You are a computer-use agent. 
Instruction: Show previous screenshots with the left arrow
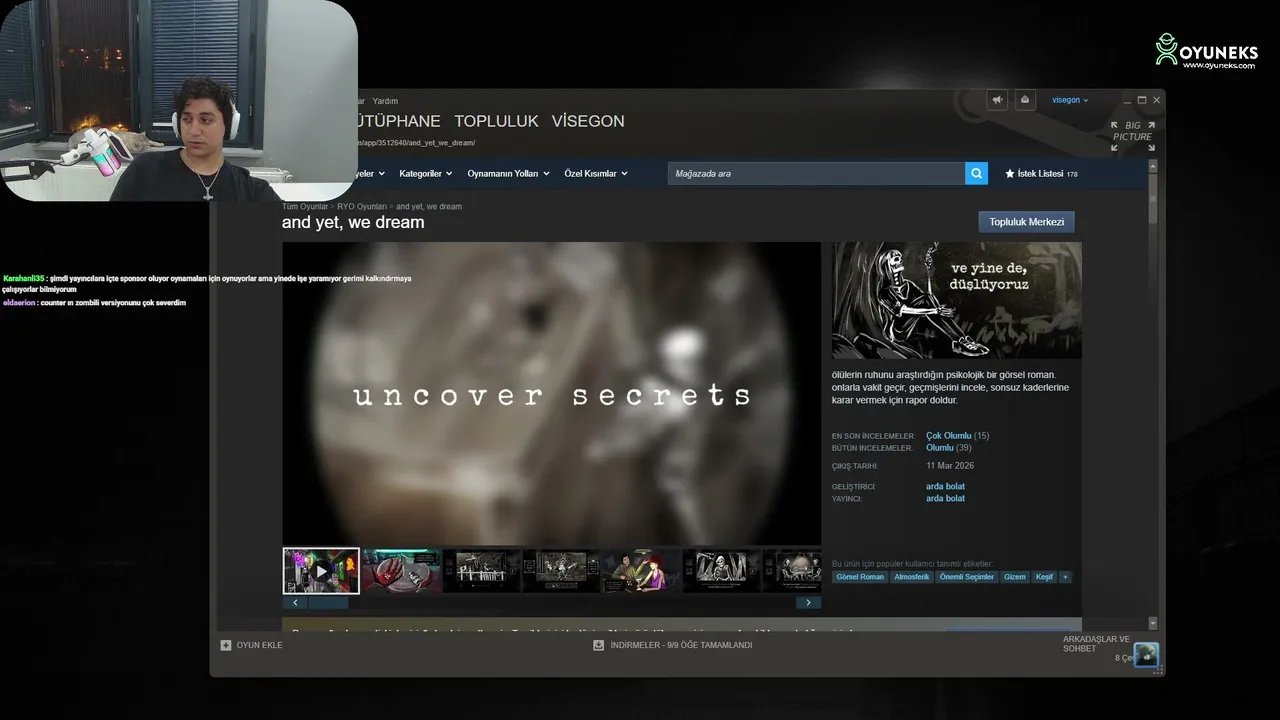(x=295, y=602)
